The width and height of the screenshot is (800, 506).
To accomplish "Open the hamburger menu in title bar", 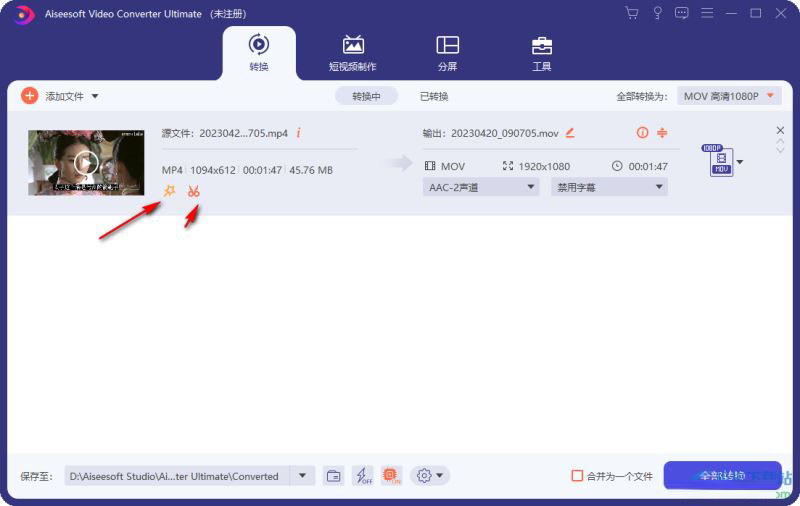I will [707, 13].
